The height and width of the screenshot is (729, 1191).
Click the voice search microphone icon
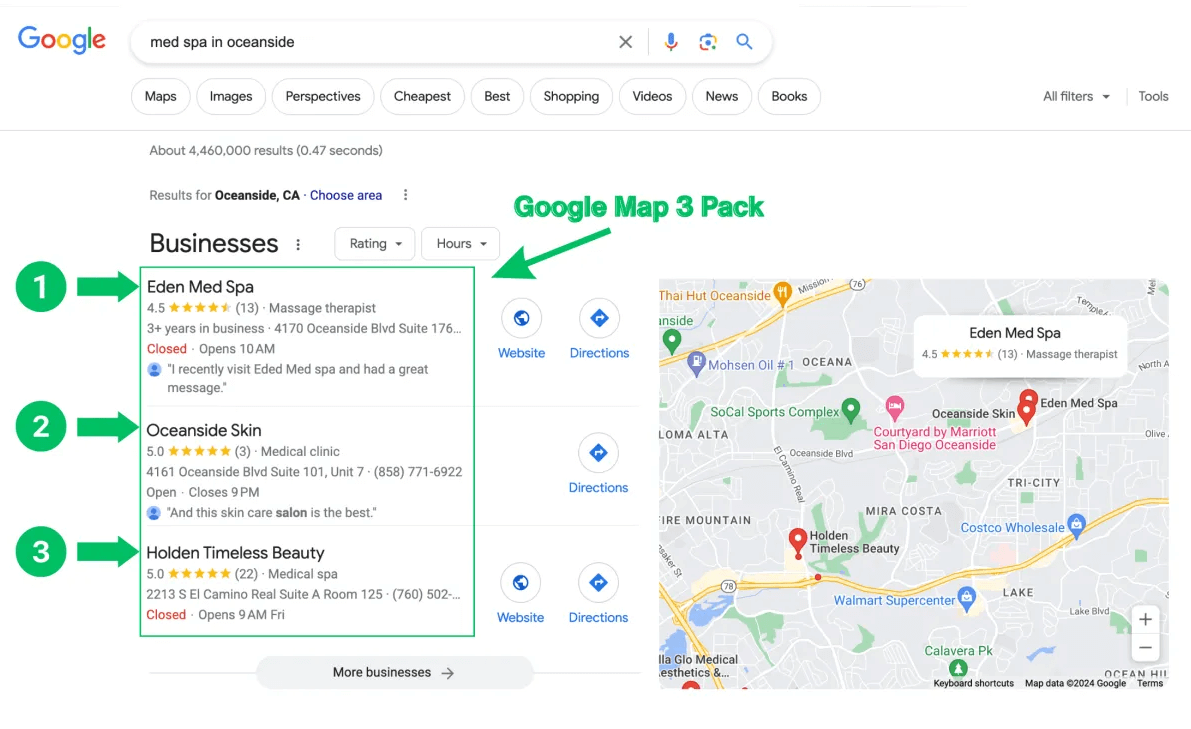671,41
